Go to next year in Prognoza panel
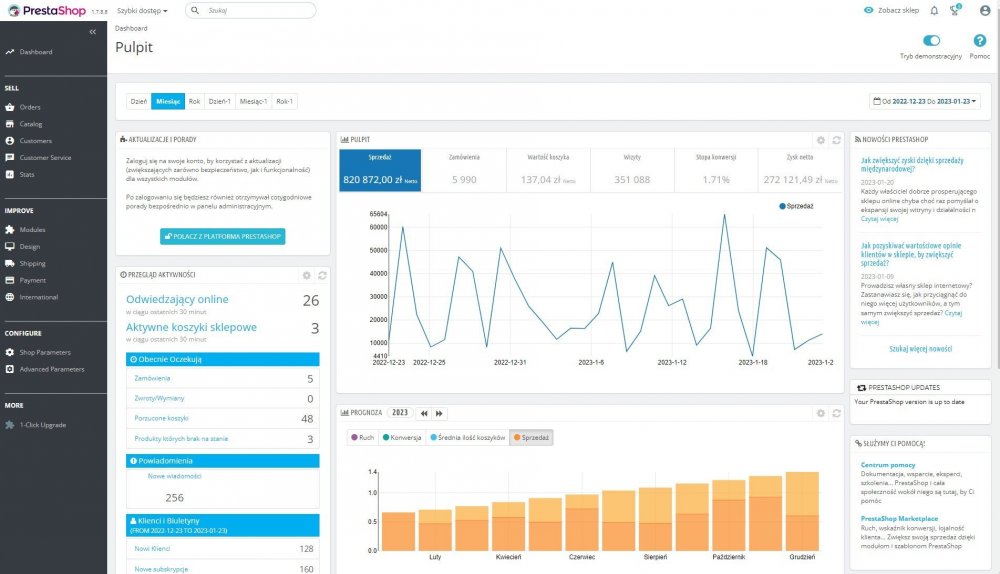This screenshot has width=1000, height=574. 439,413
